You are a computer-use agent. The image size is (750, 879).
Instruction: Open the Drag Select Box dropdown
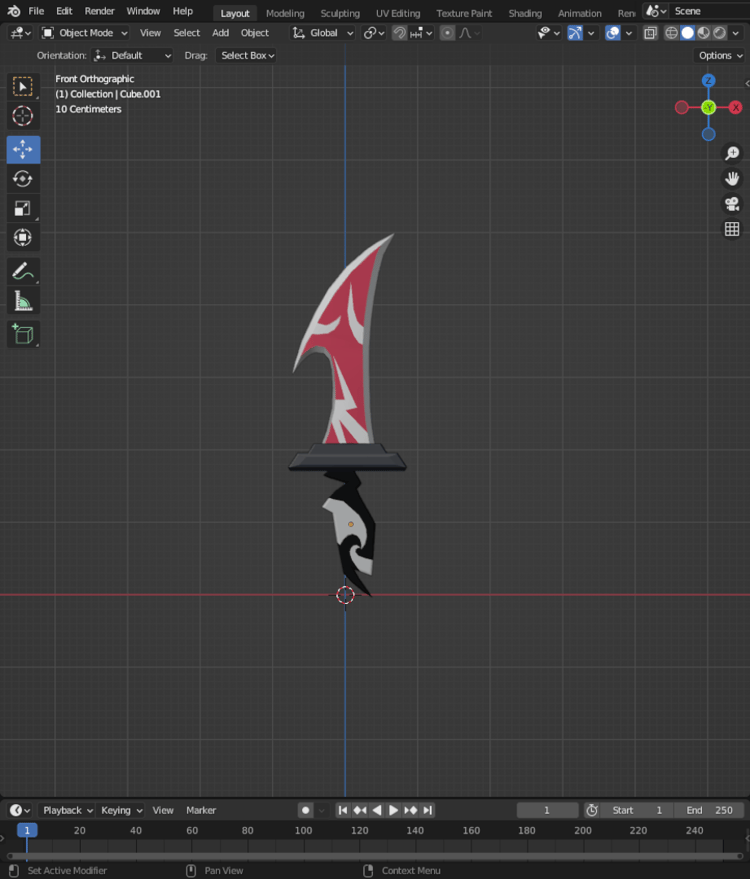[246, 55]
